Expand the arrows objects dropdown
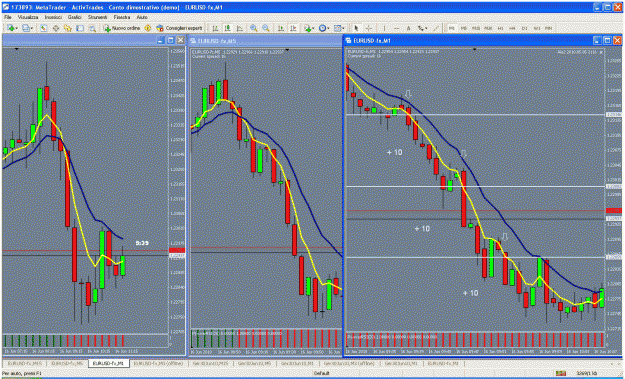The height and width of the screenshot is (379, 625). pyautogui.click(x=426, y=28)
